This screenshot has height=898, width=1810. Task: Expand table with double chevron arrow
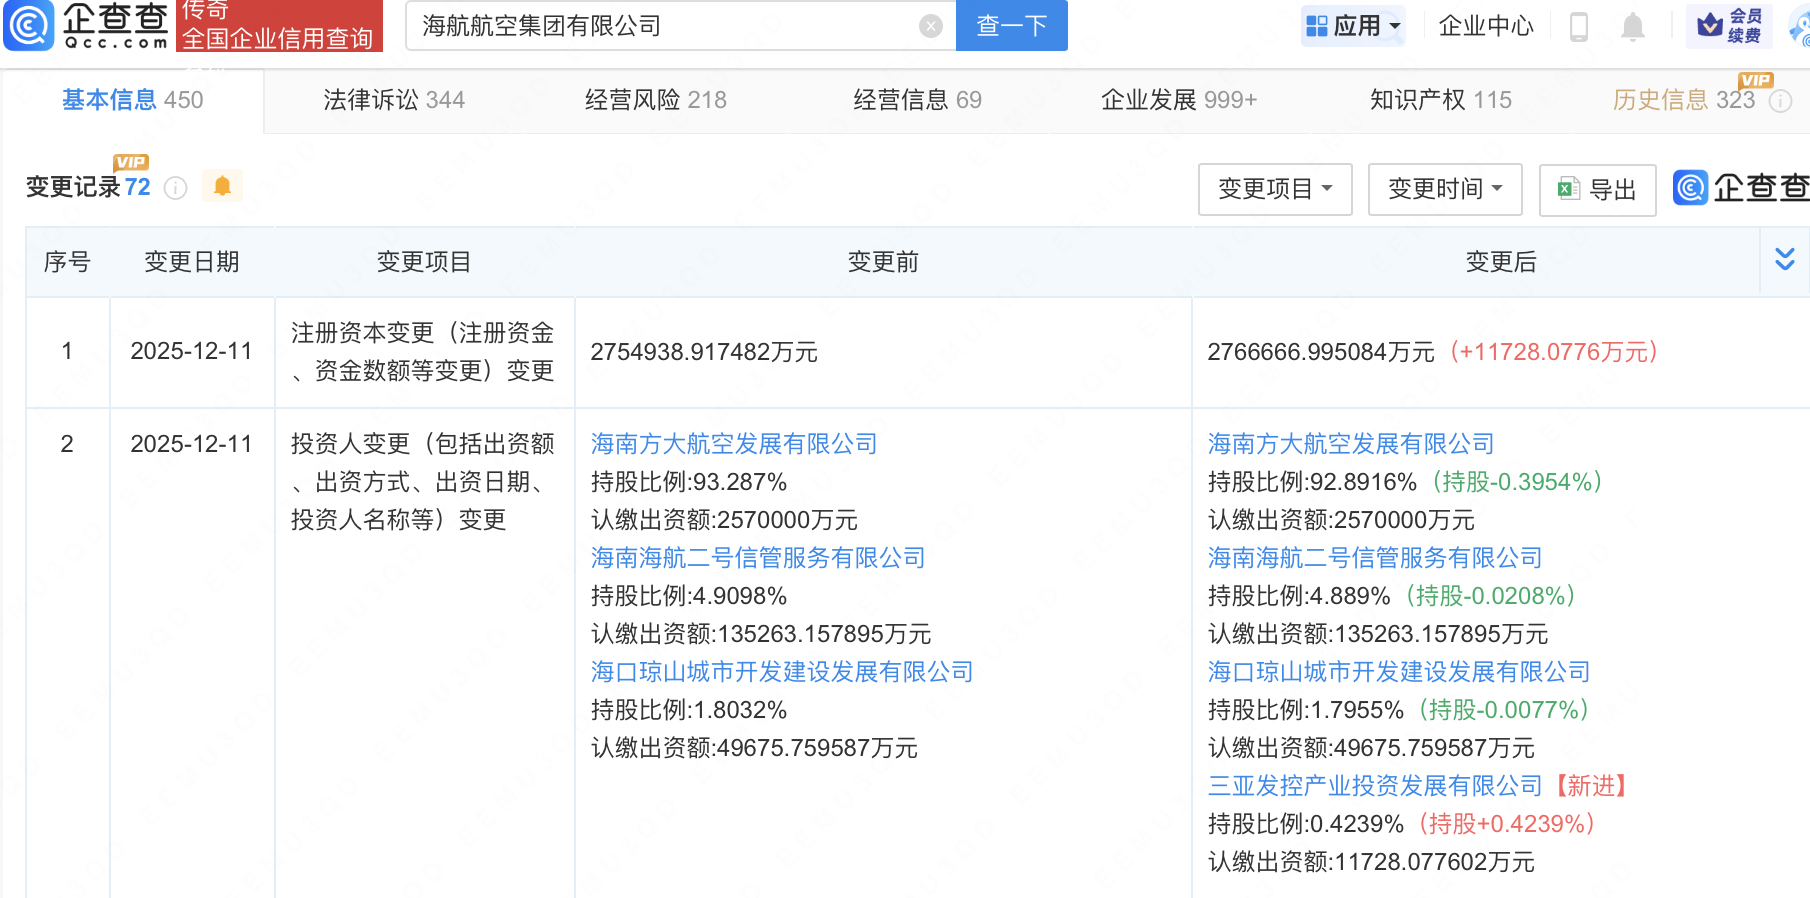(x=1784, y=260)
